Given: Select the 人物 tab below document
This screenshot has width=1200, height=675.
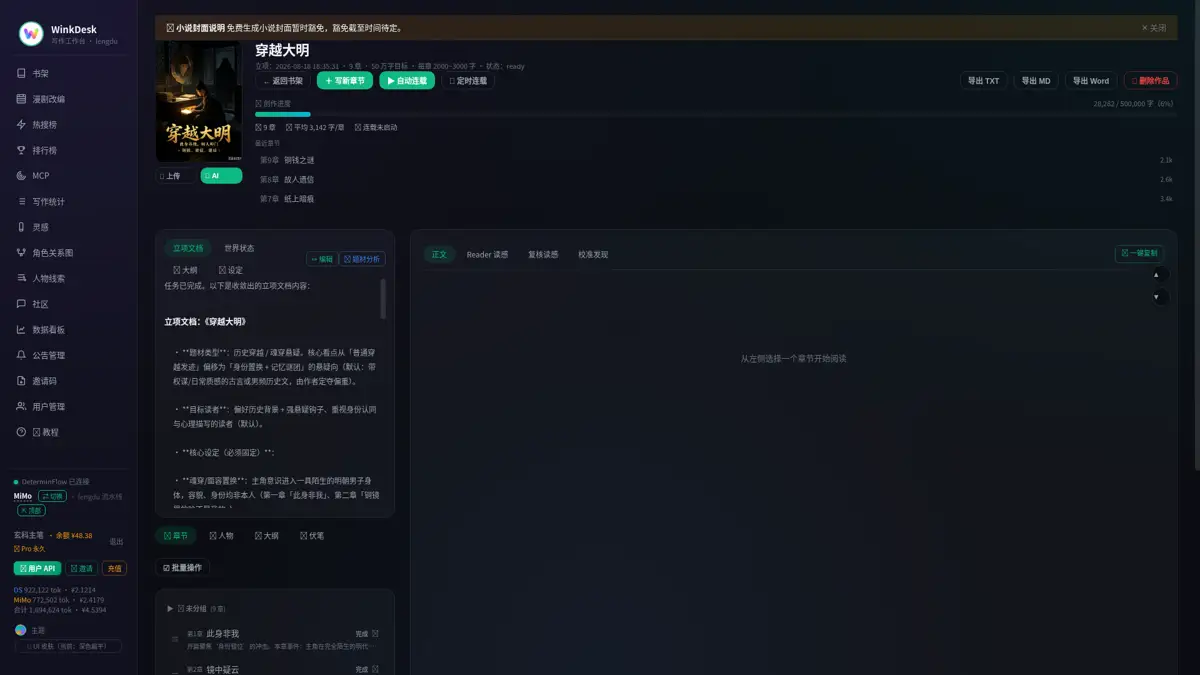Looking at the screenshot, I should 220,536.
